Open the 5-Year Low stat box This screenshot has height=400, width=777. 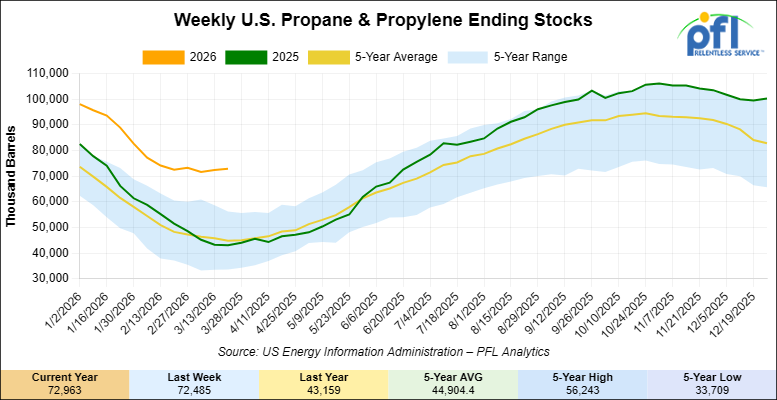711,383
